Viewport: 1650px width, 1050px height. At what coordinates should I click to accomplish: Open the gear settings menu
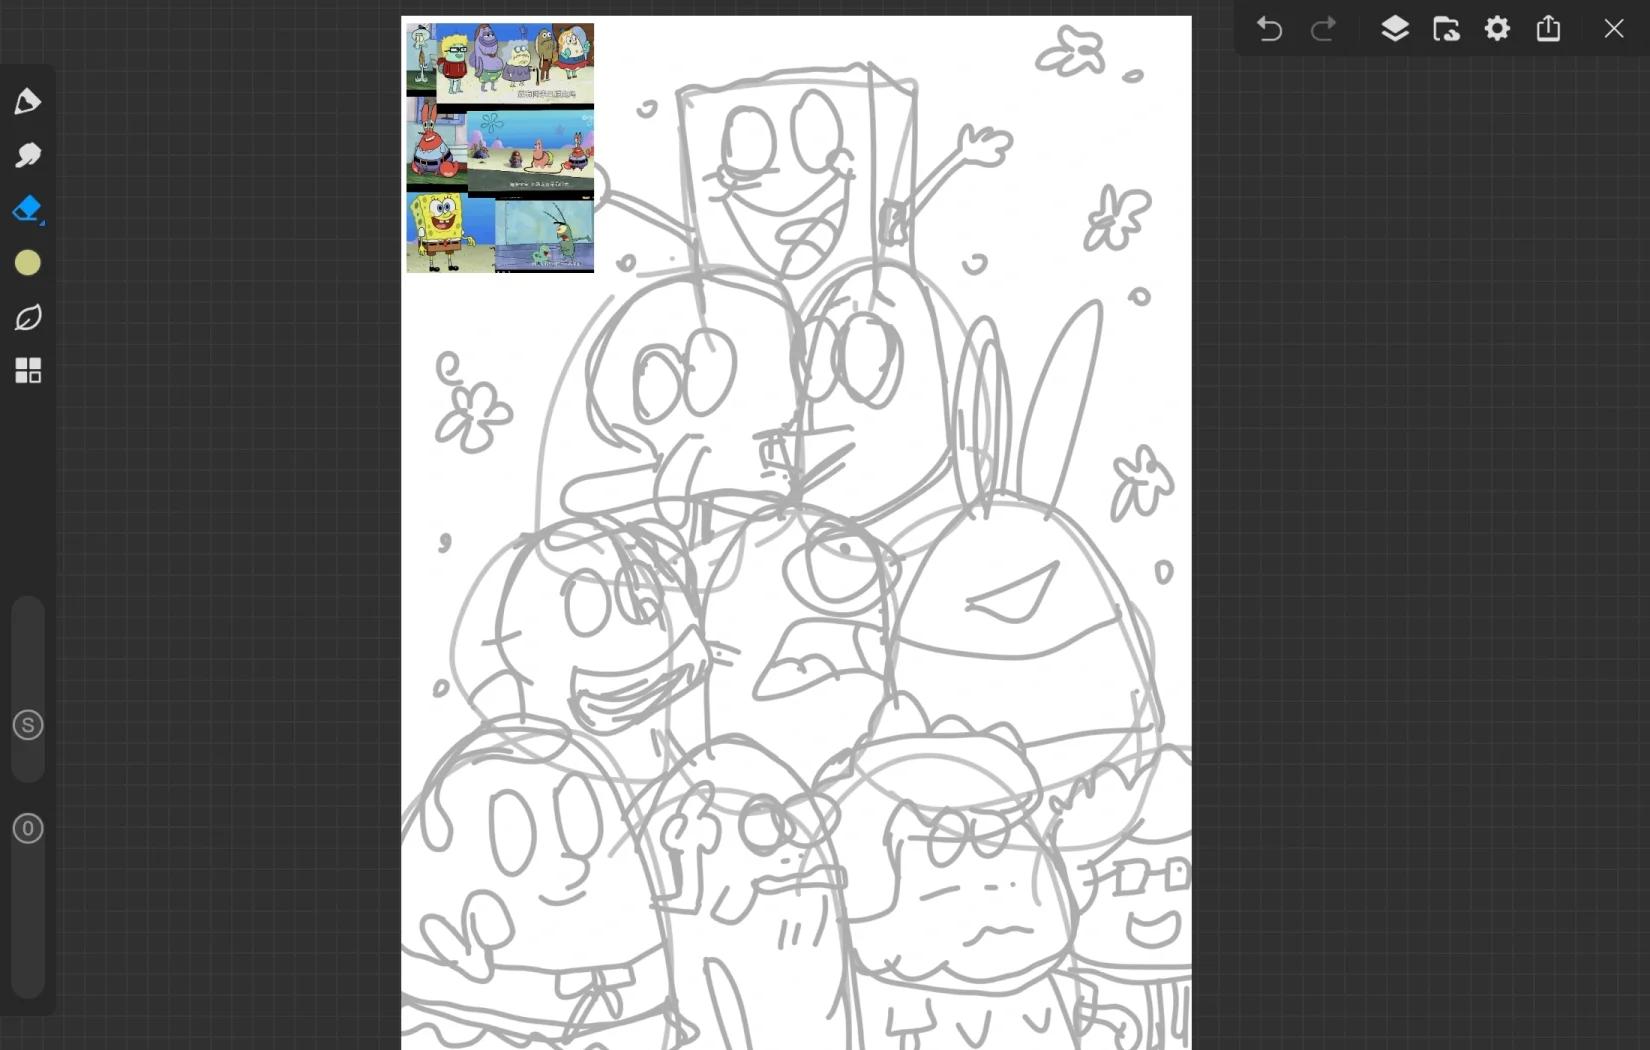(1497, 29)
